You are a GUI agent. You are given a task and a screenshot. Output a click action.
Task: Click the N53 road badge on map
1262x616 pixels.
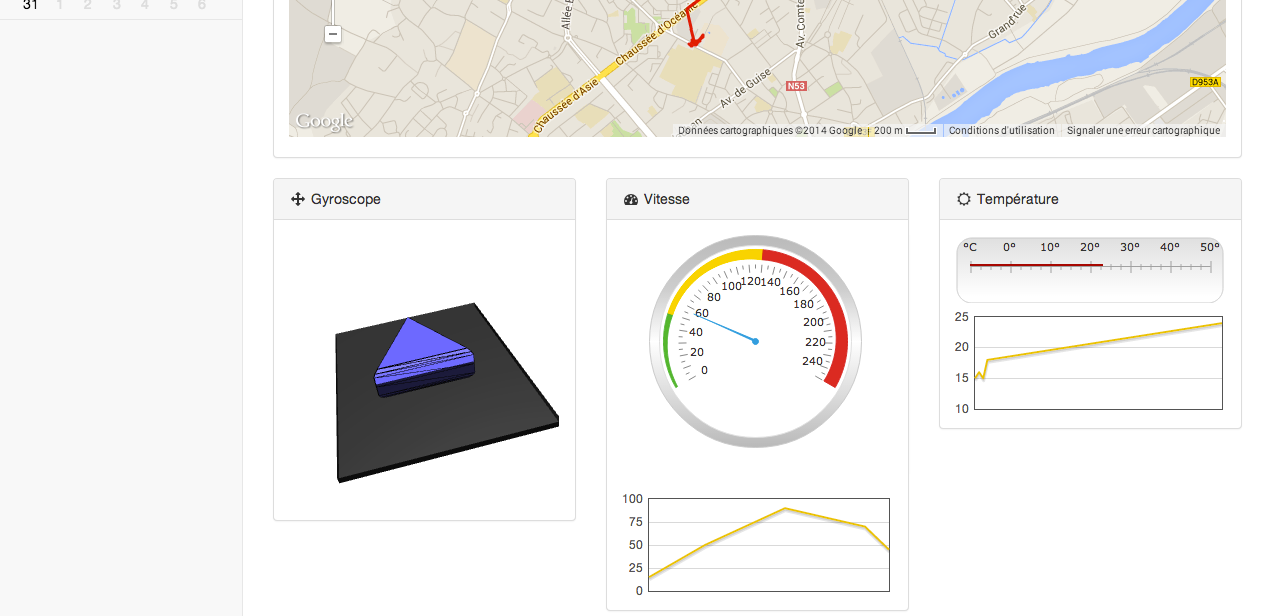[796, 86]
